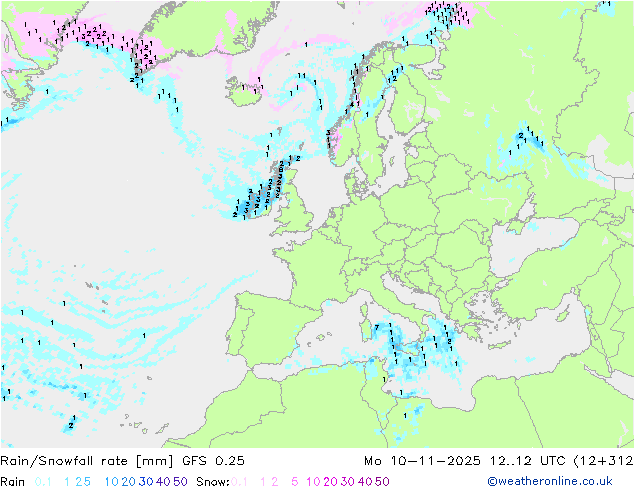Select the Rain legend 10 value
The image size is (634, 490).
click(x=112, y=482)
